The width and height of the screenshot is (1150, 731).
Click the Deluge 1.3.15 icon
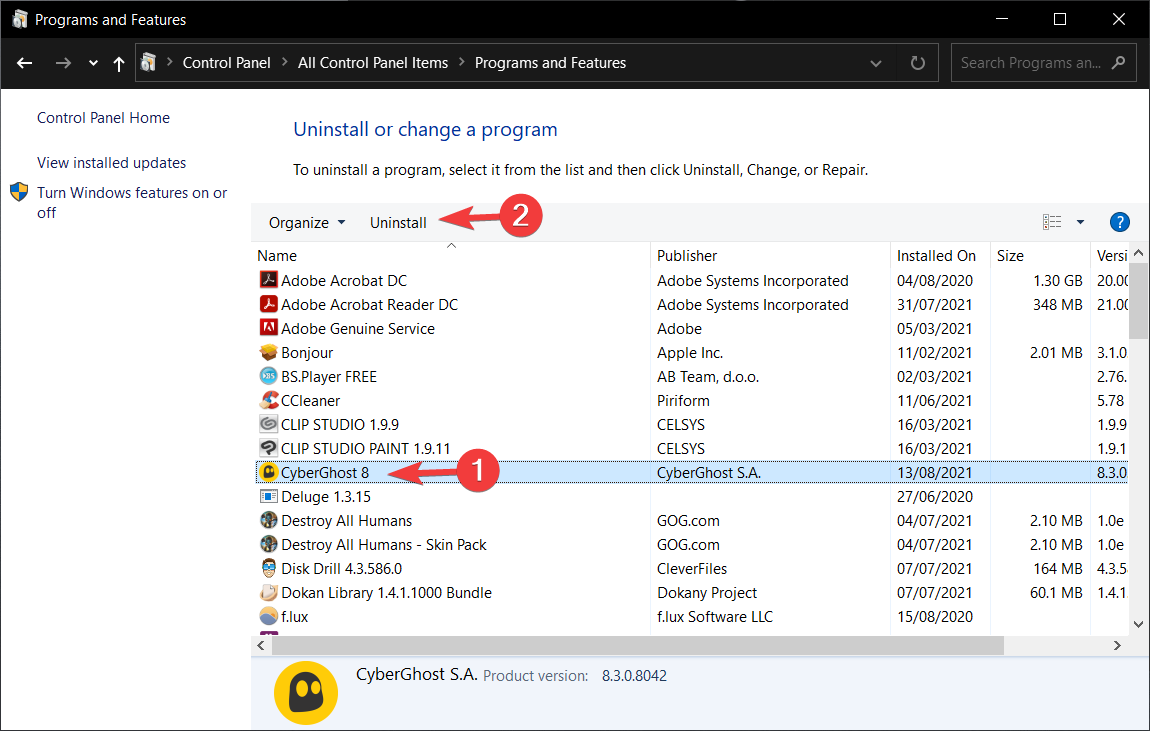click(268, 496)
